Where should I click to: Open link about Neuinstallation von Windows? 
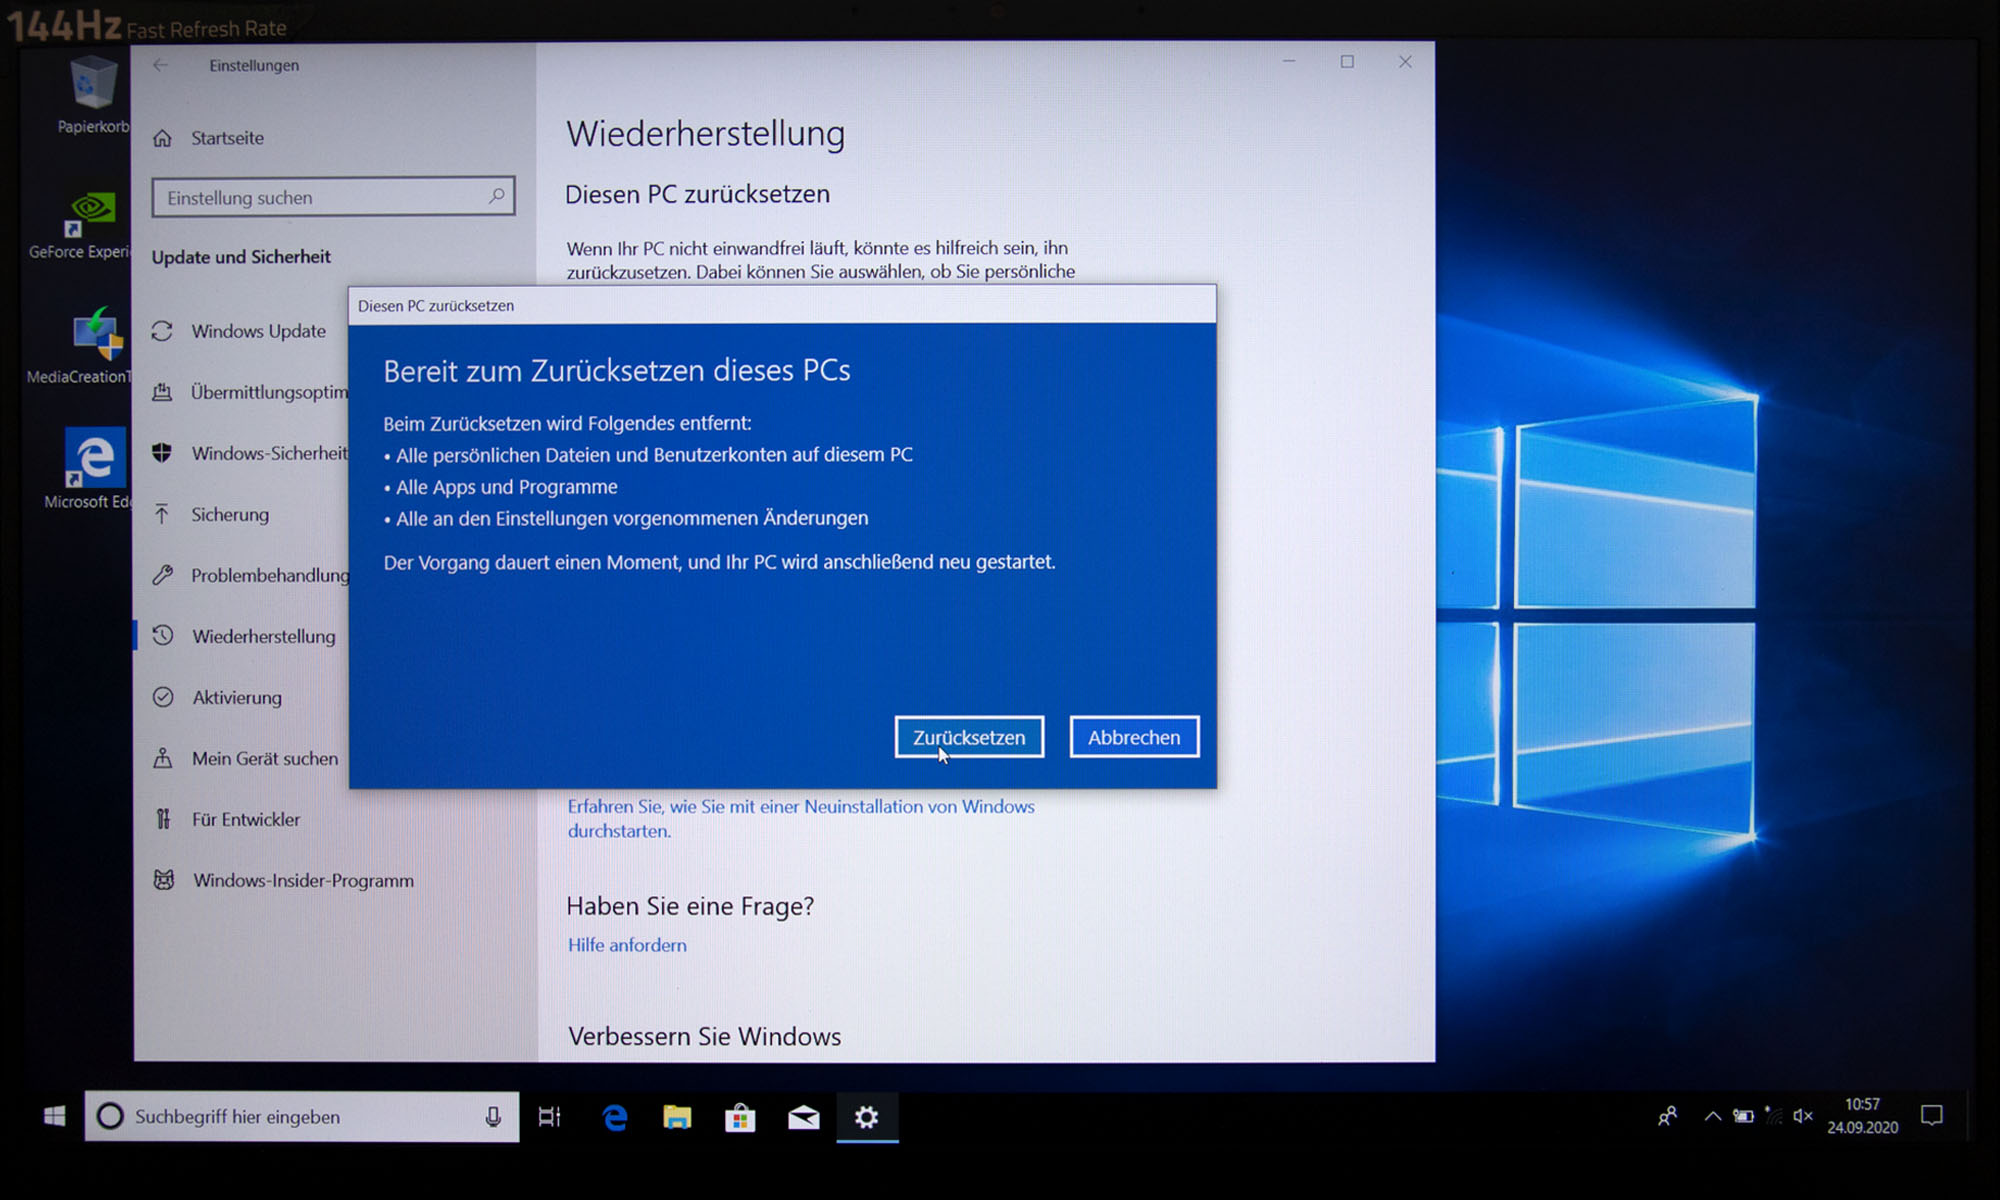[801, 818]
